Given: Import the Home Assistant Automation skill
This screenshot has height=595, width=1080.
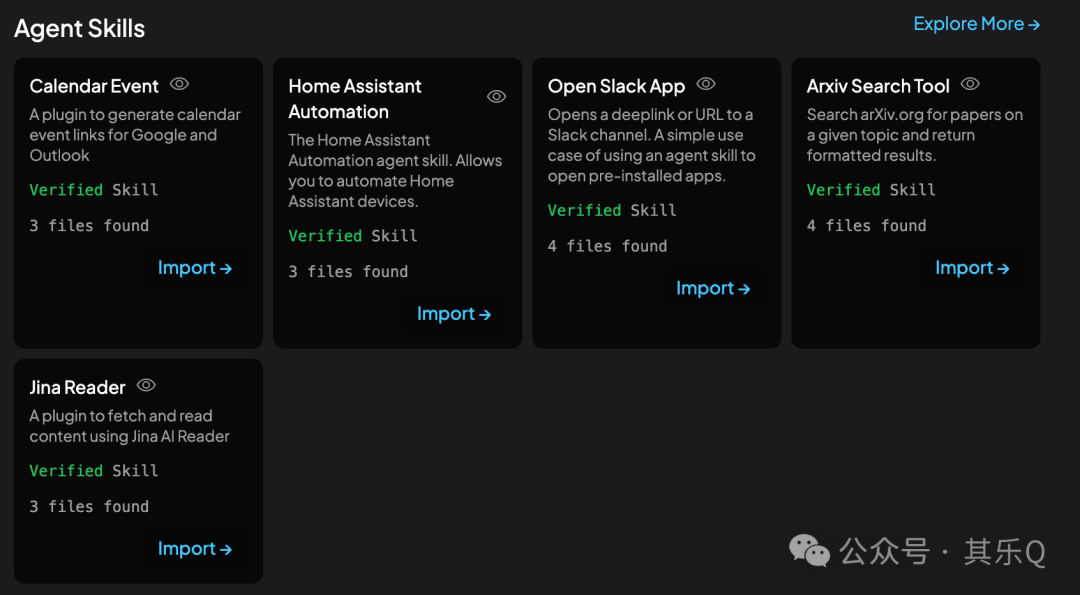Looking at the screenshot, I should point(454,313).
